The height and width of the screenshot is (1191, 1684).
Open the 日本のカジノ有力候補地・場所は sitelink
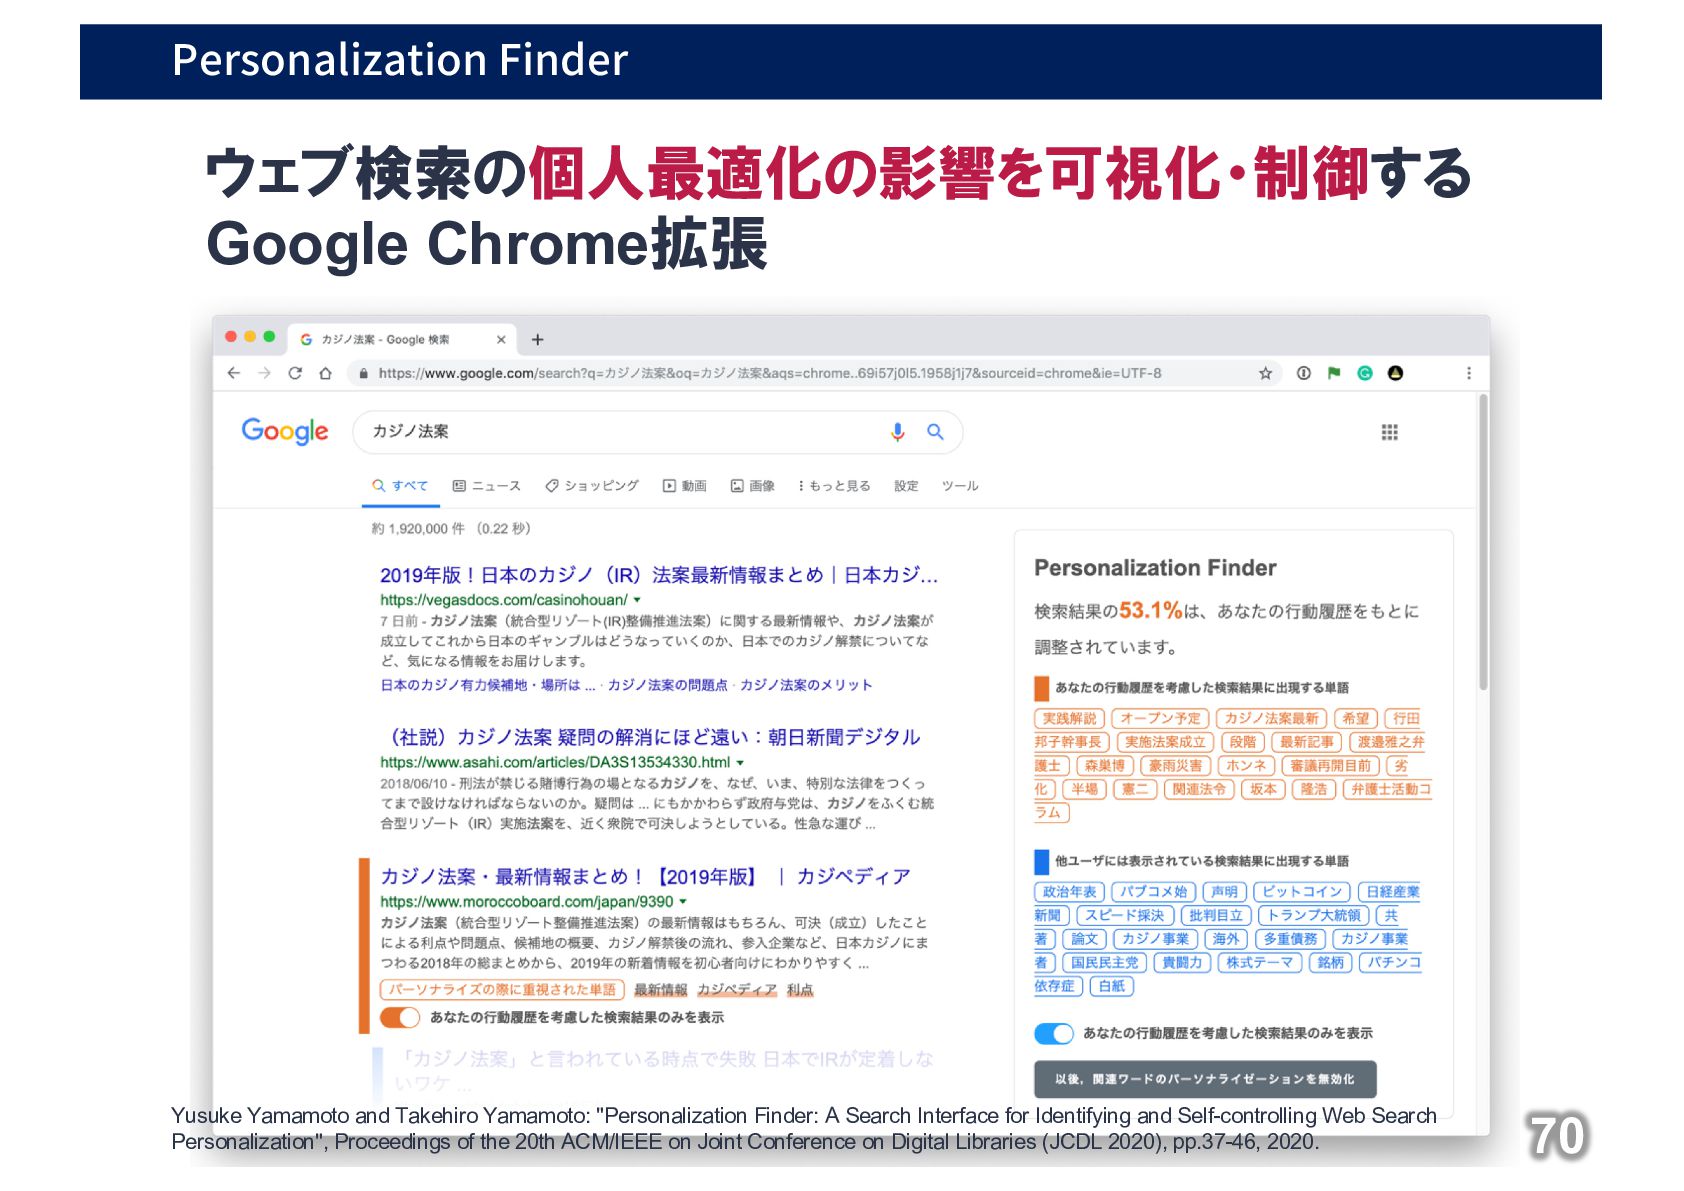(x=487, y=685)
